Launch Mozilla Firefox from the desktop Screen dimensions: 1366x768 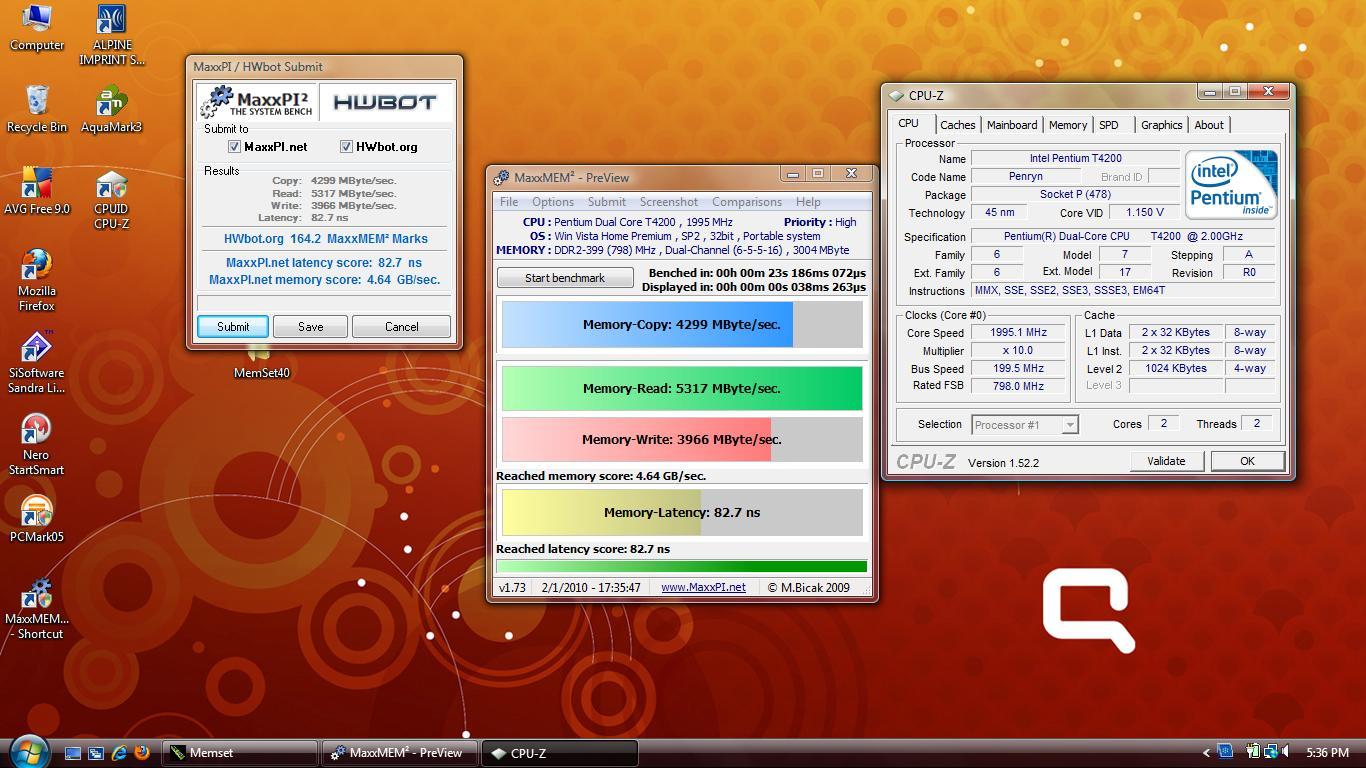tap(37, 281)
